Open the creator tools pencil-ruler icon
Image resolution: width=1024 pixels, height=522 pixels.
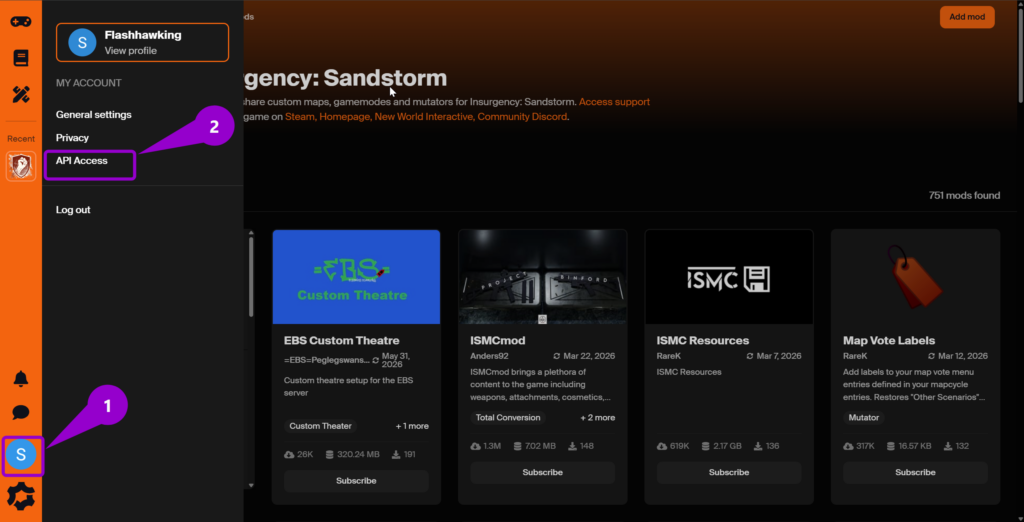(21, 95)
